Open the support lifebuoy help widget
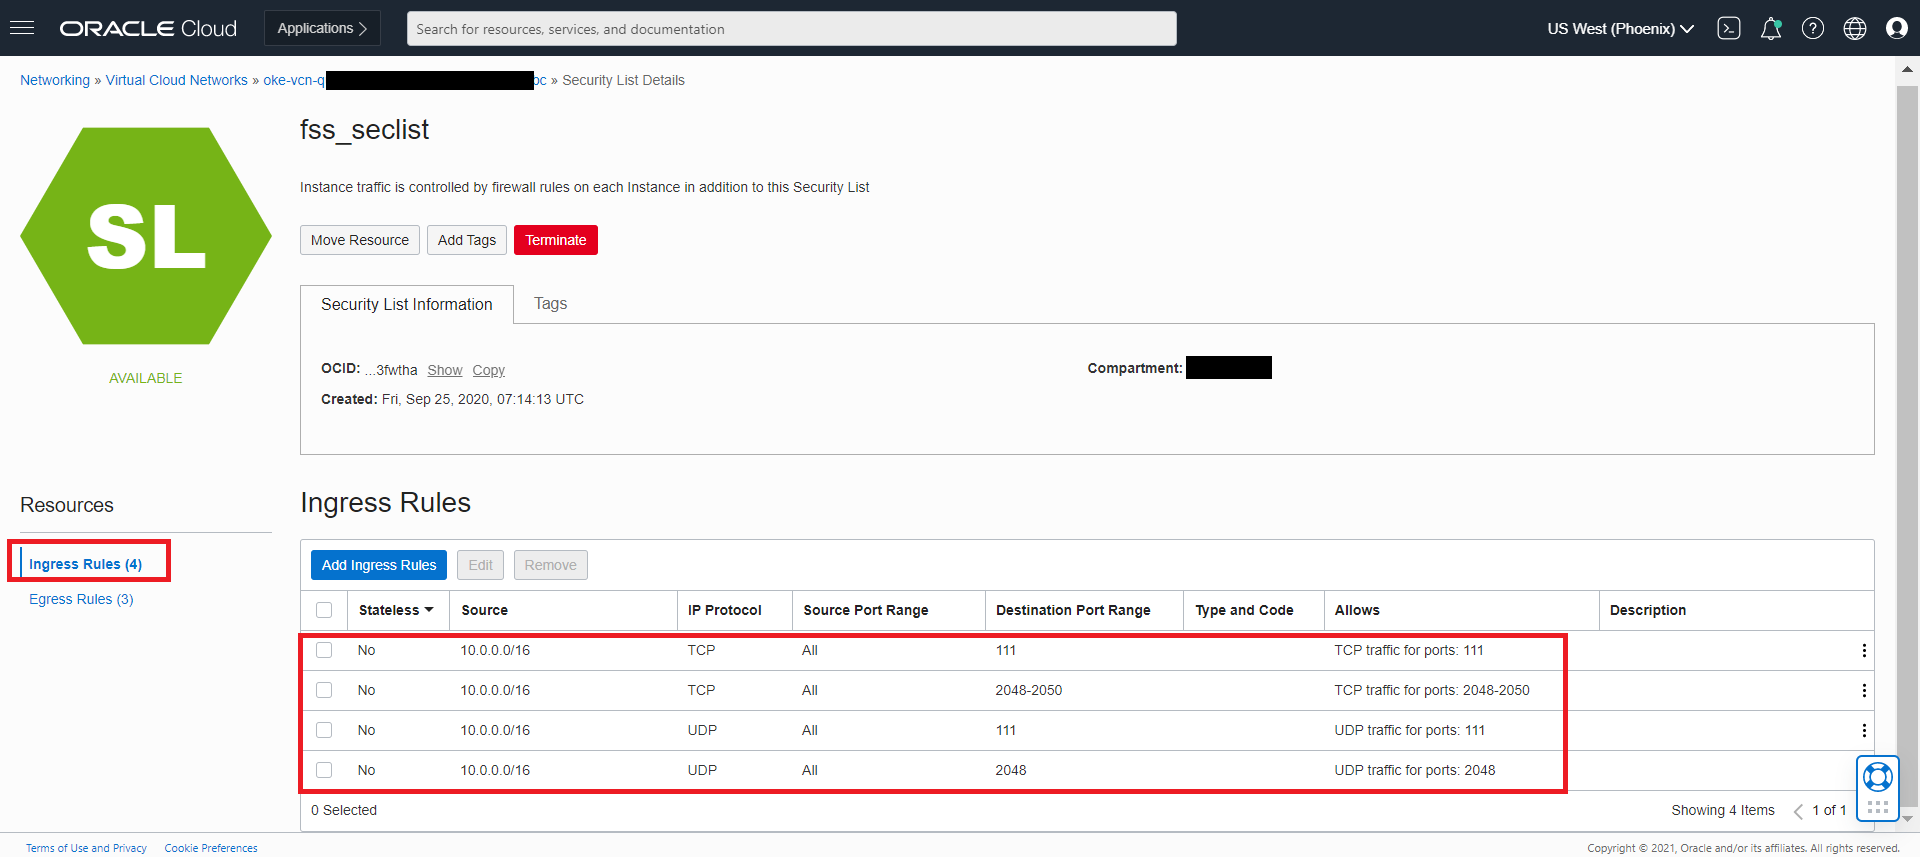 1878,777
